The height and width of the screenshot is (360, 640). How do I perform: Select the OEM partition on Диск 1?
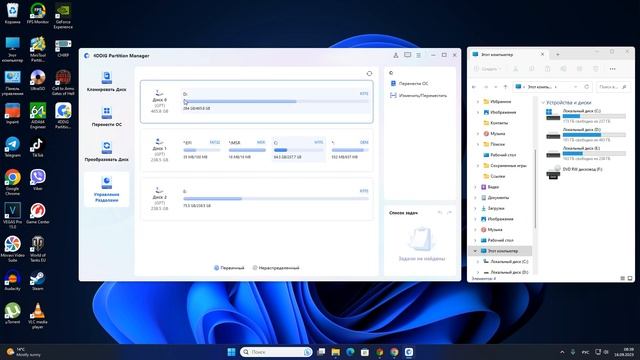(349, 150)
